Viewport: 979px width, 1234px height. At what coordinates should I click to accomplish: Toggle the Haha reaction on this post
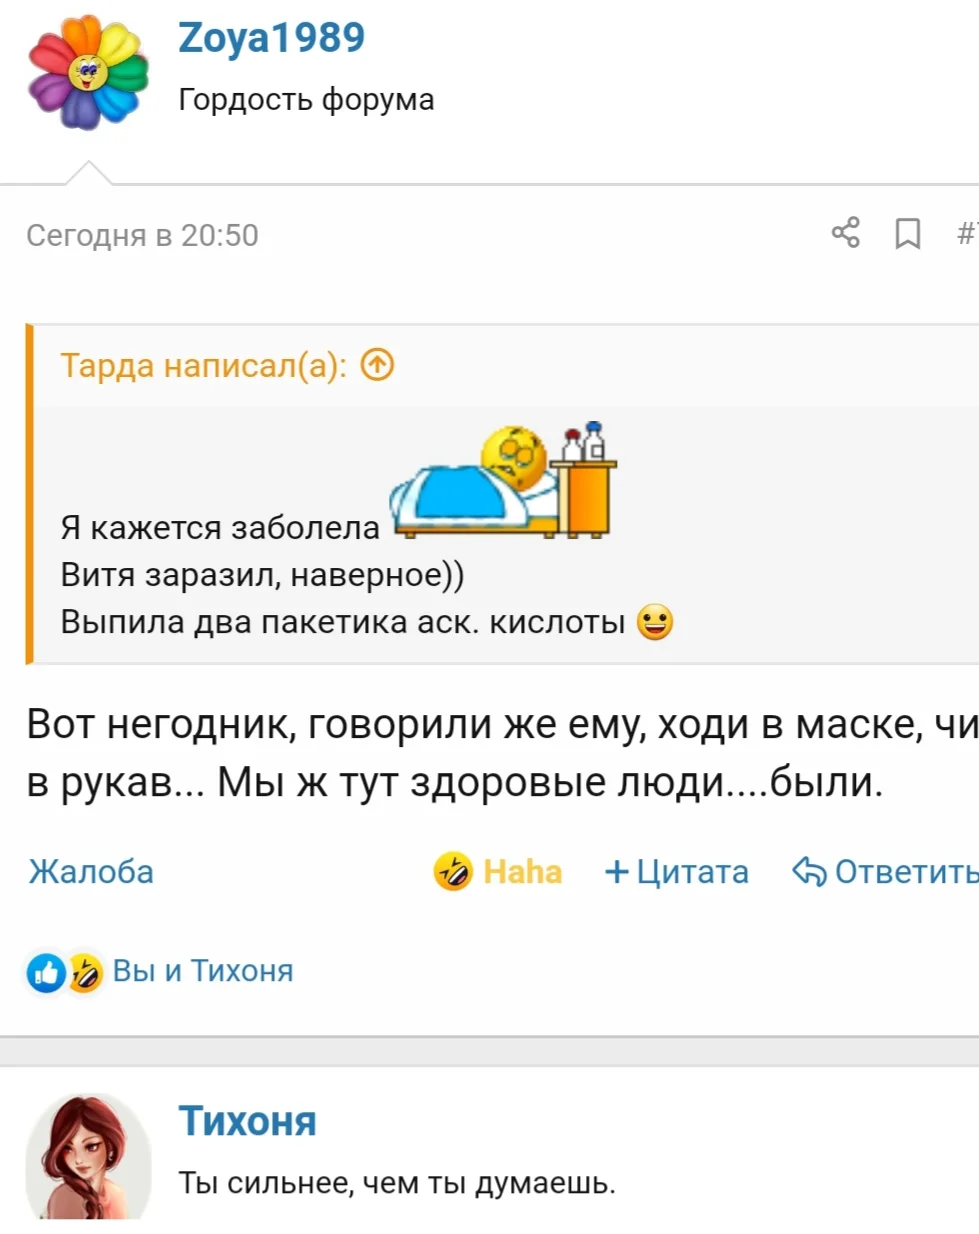[498, 872]
